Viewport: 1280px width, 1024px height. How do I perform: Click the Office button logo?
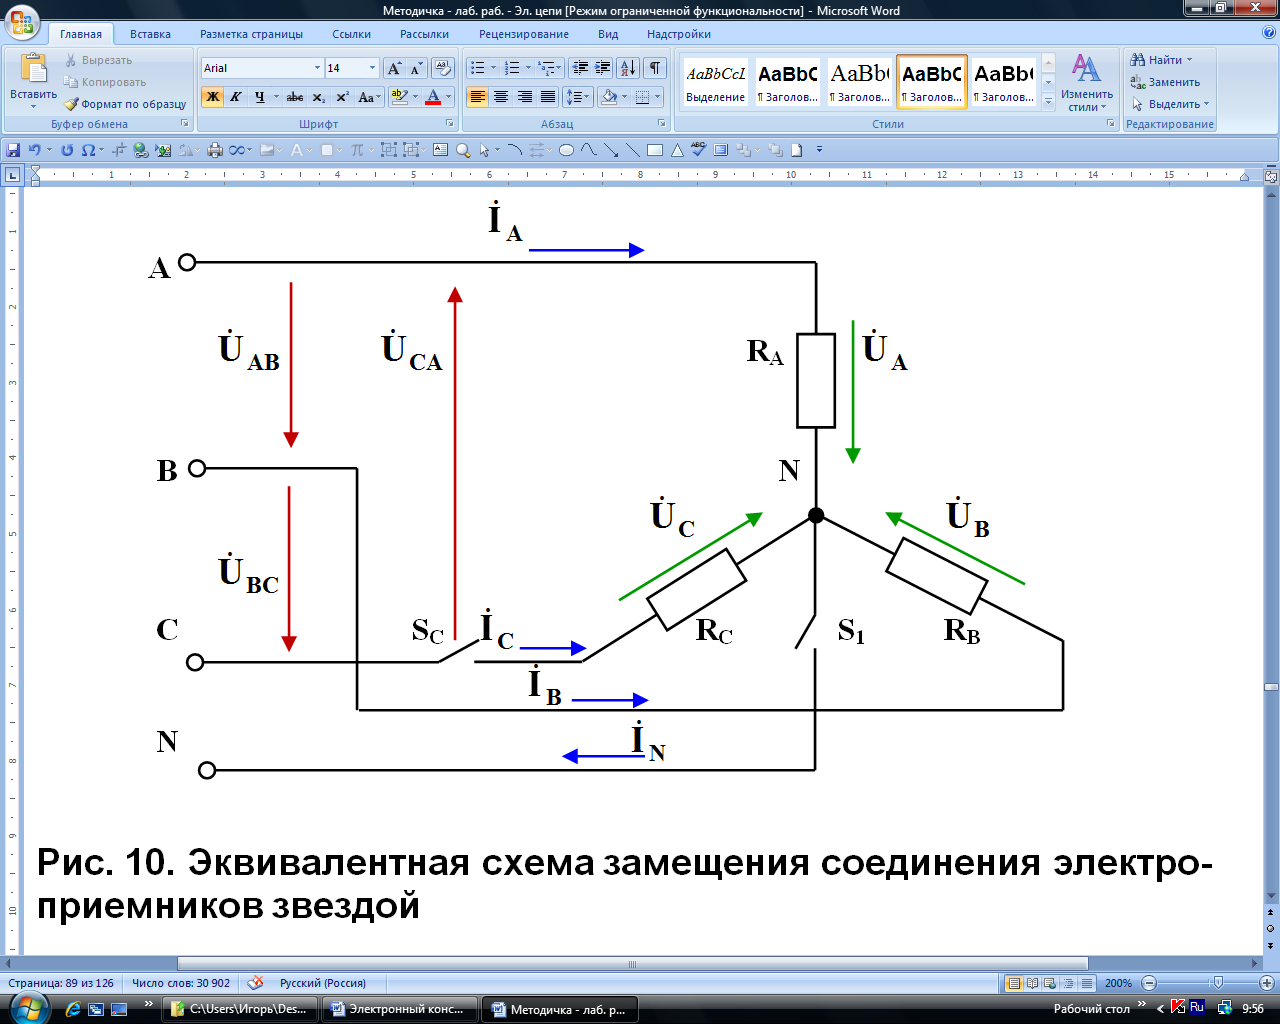(x=22, y=21)
